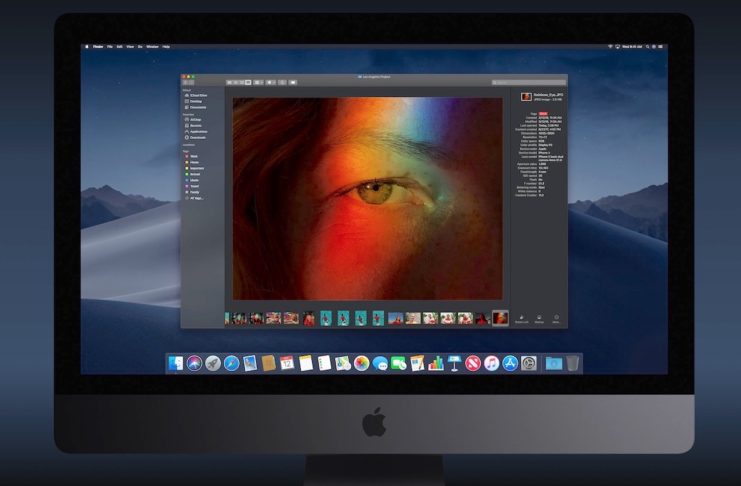741x486 pixels.
Task: Switch Finder to column view
Action: point(241,82)
